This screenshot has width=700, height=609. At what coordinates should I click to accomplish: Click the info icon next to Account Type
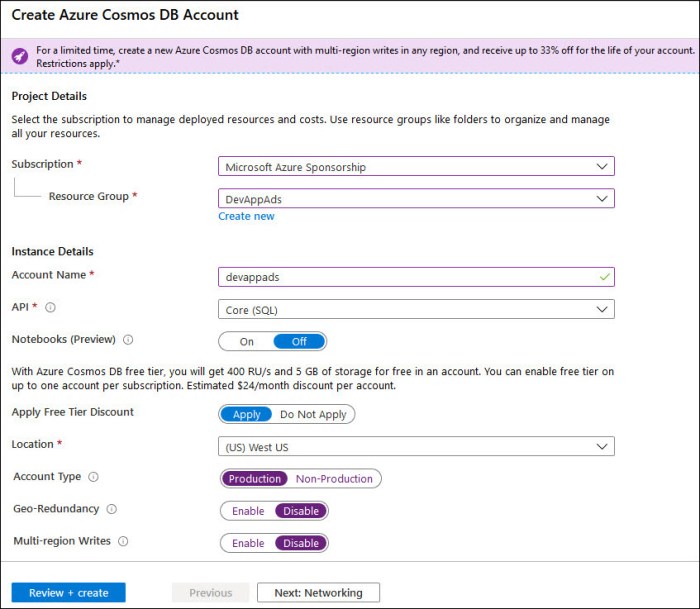pyautogui.click(x=93, y=477)
